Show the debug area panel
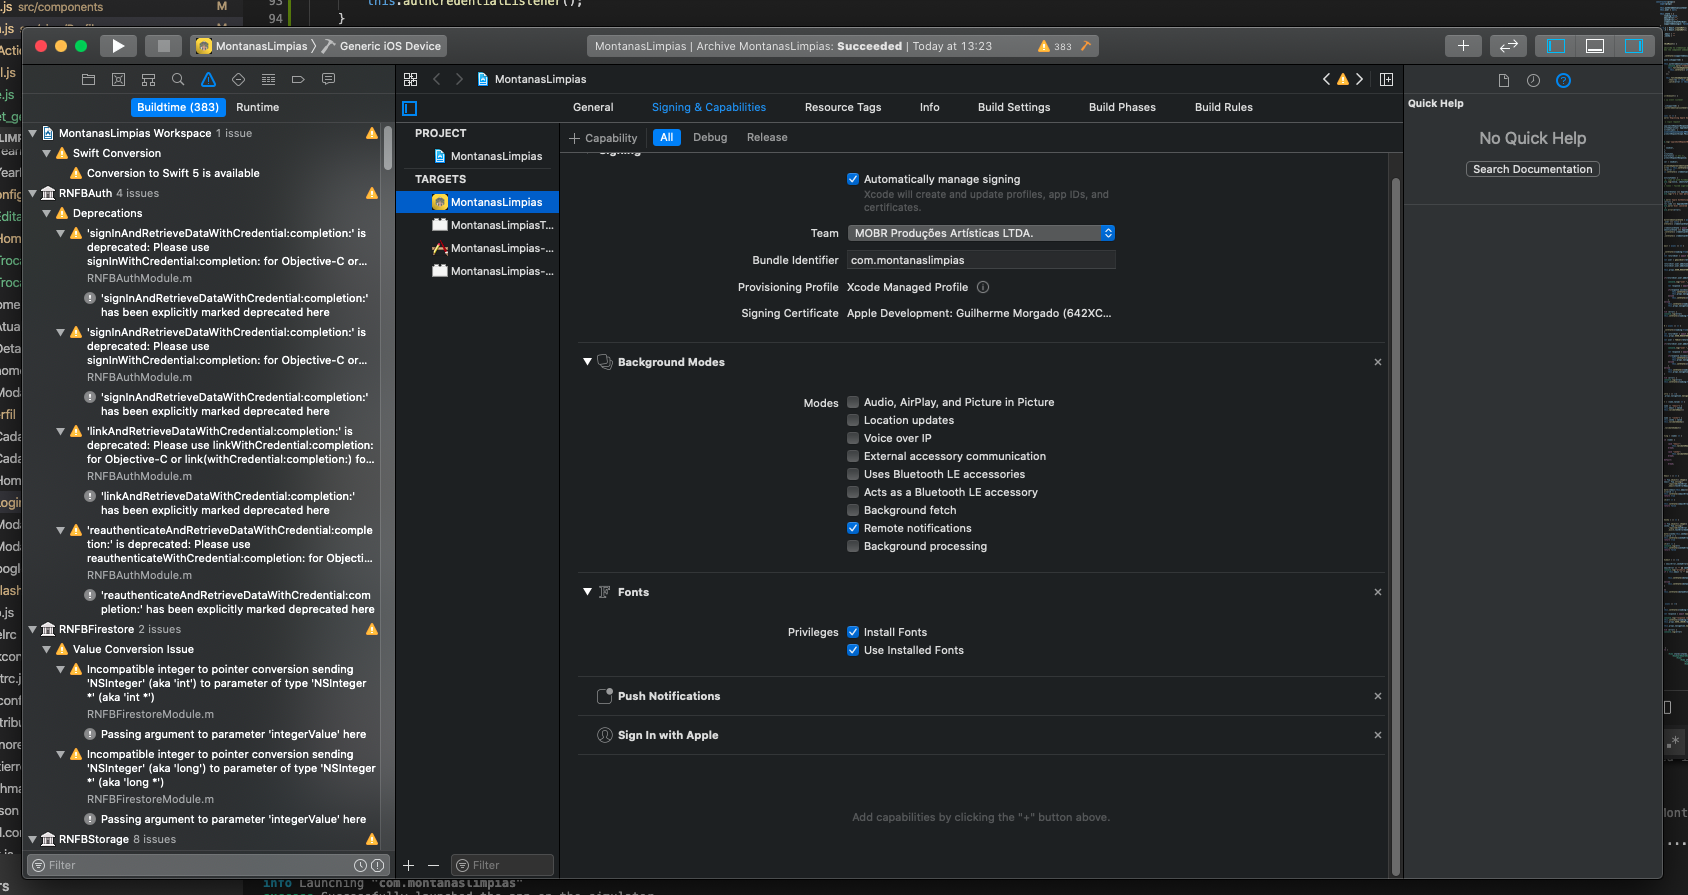Viewport: 1688px width, 895px height. [1595, 46]
